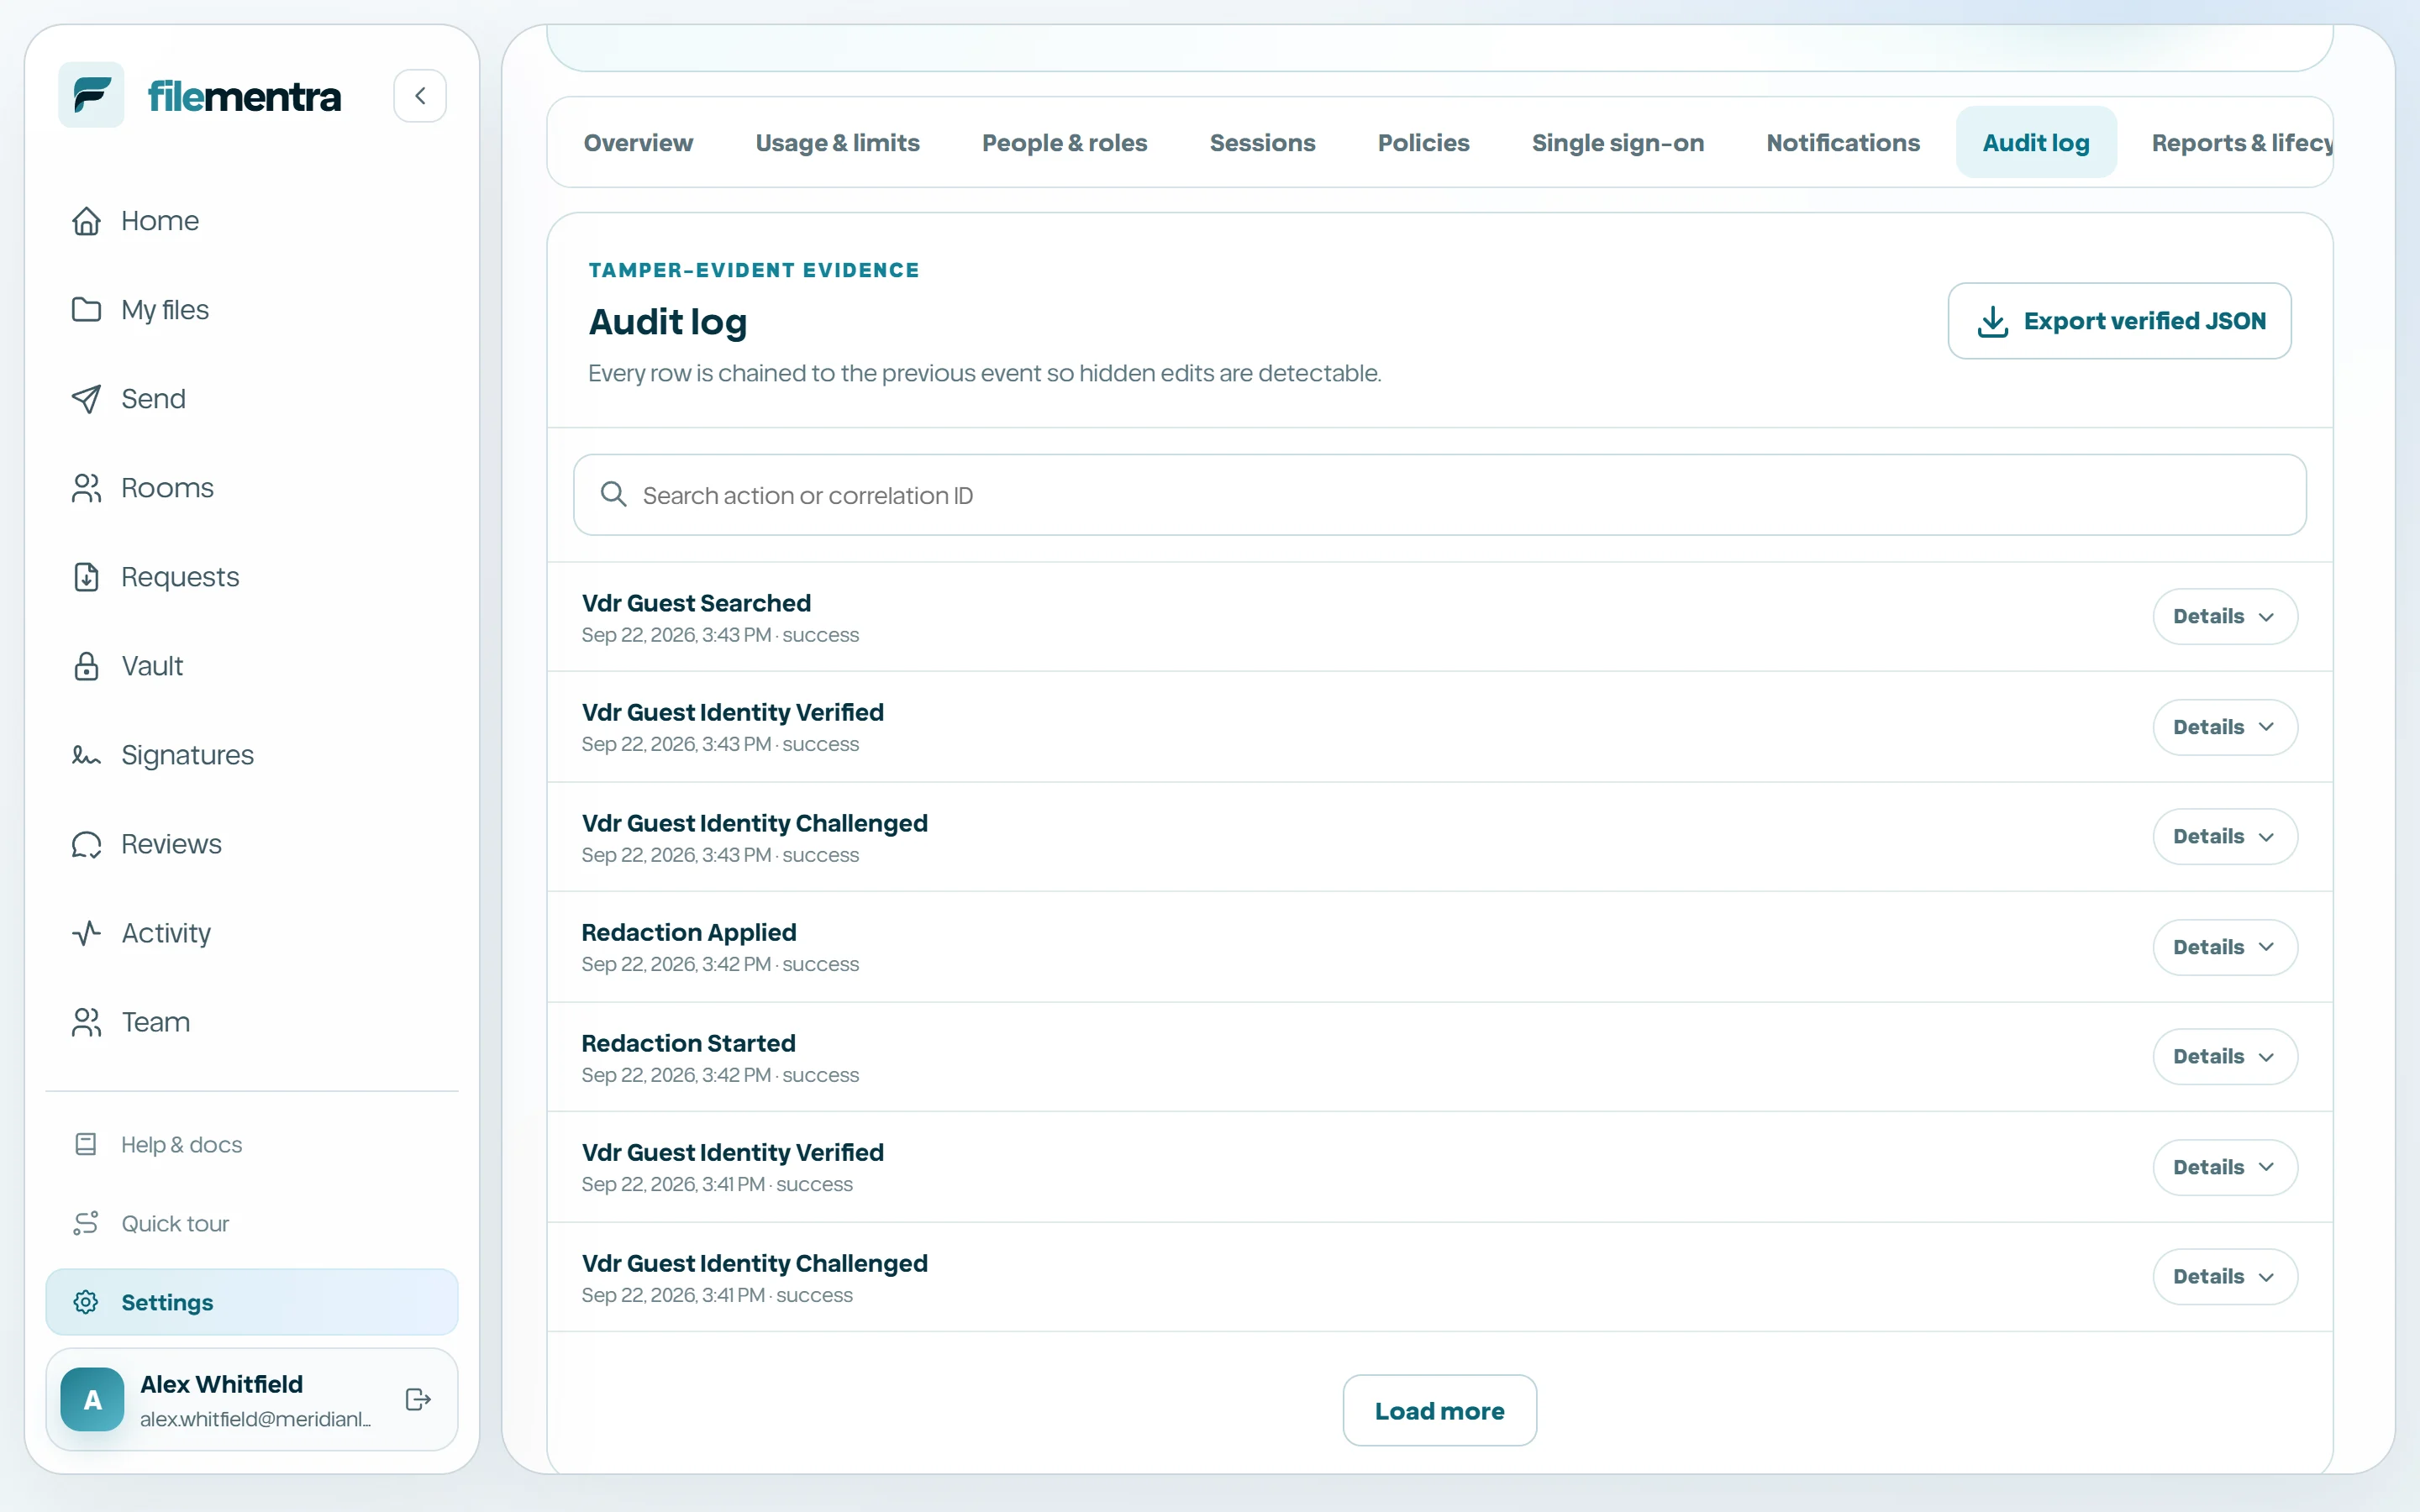Collapse the sidebar with the chevron button
Viewport: 2420px width, 1512px height.
pos(420,96)
